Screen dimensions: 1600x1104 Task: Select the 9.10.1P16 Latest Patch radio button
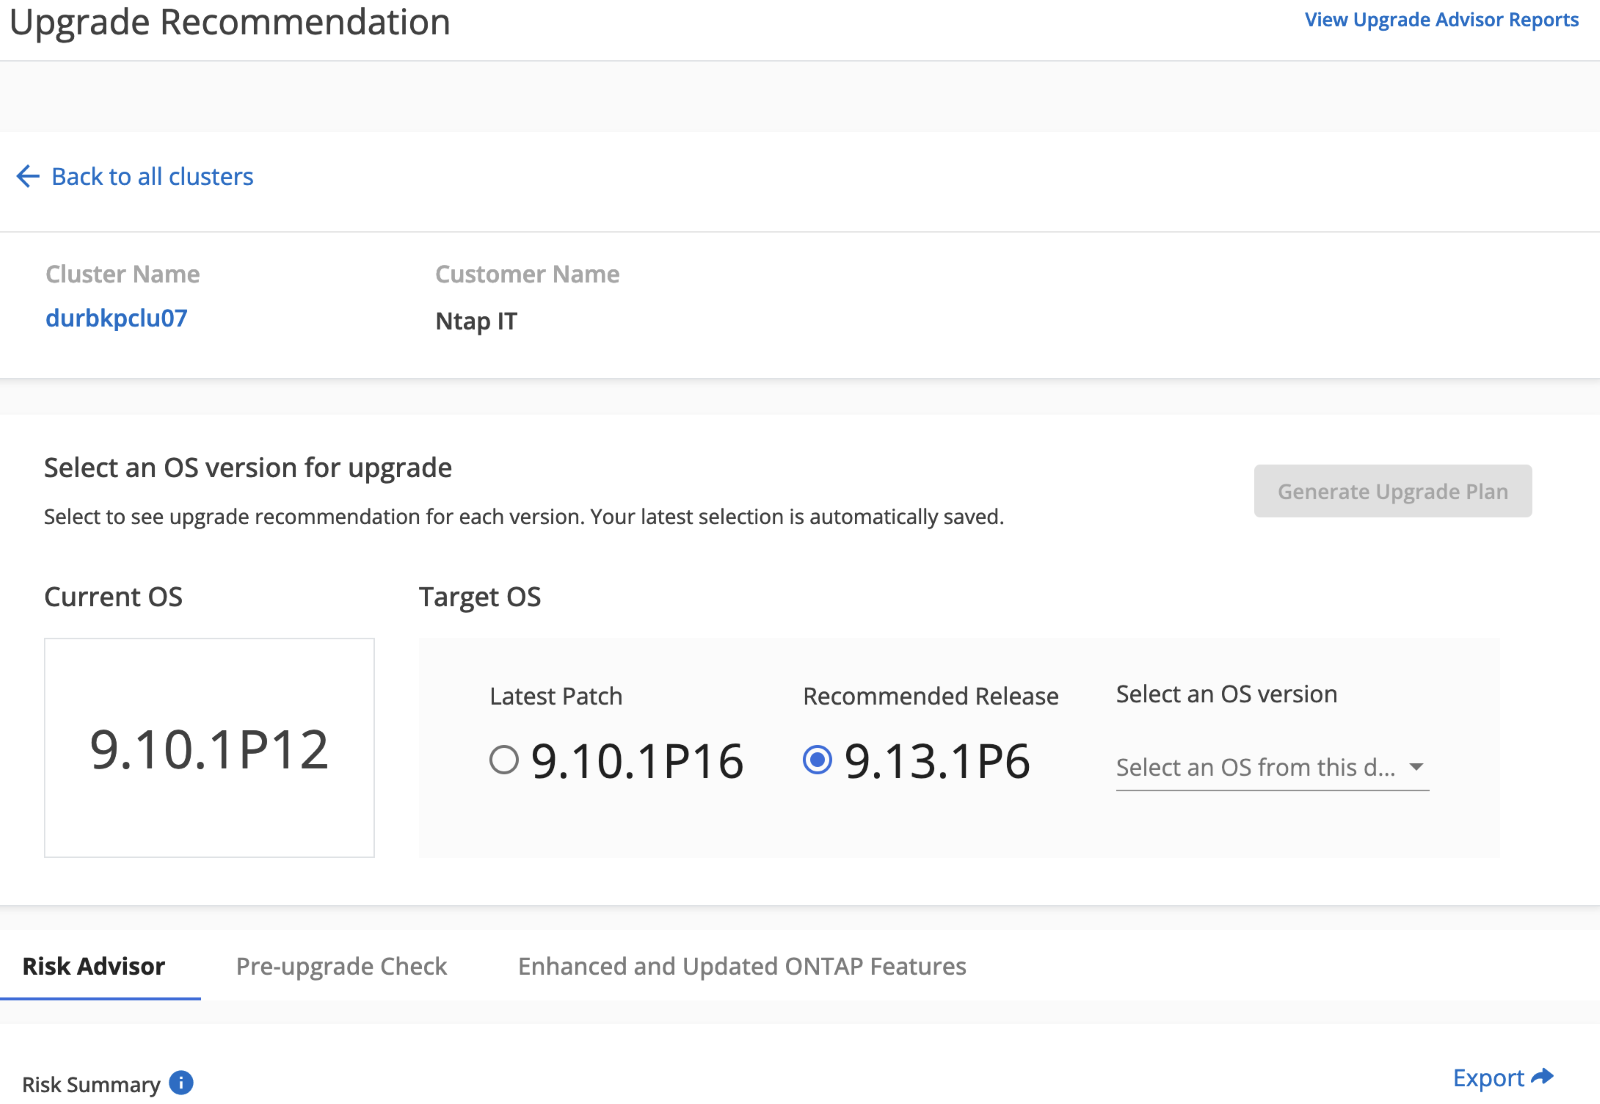[x=504, y=760]
